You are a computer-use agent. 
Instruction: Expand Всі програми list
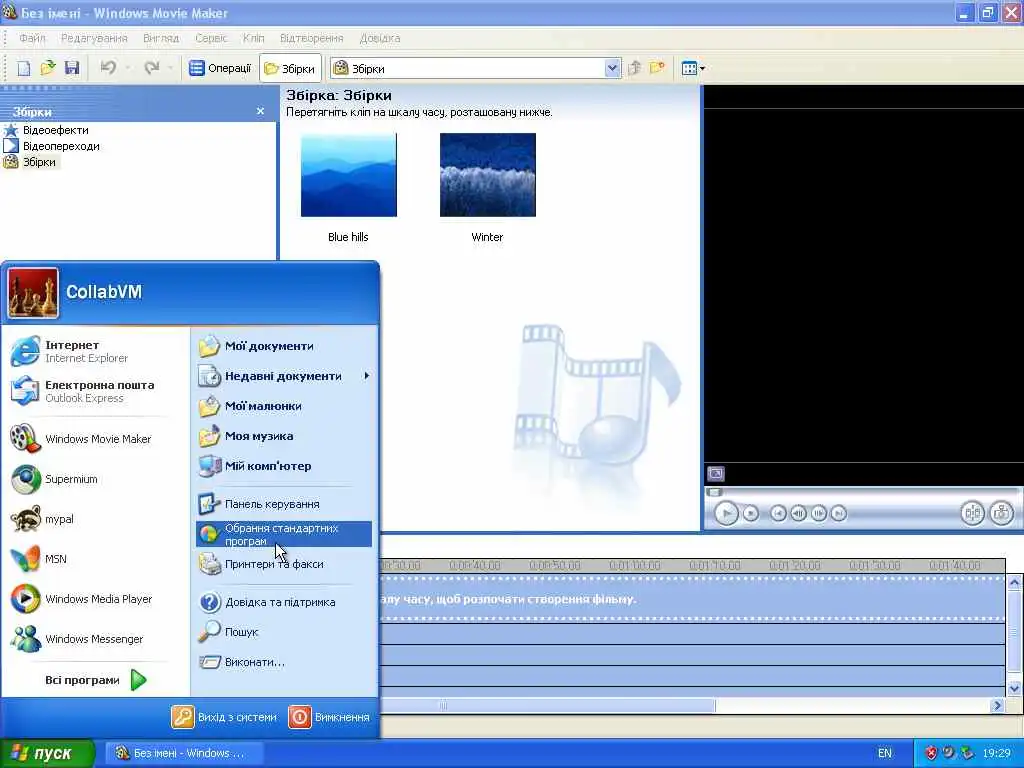tap(95, 680)
